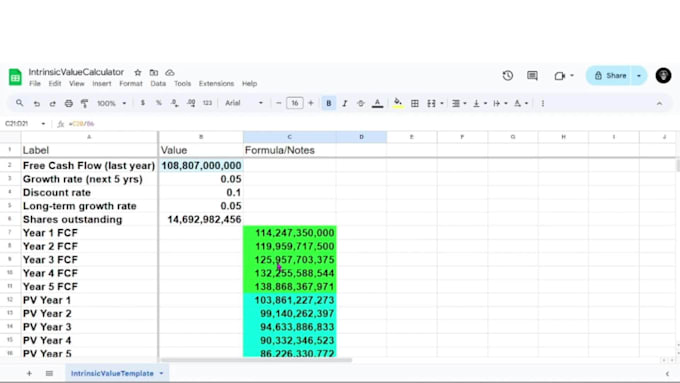The width and height of the screenshot is (680, 383).
Task: Merge the selected cells
Action: [x=431, y=103]
